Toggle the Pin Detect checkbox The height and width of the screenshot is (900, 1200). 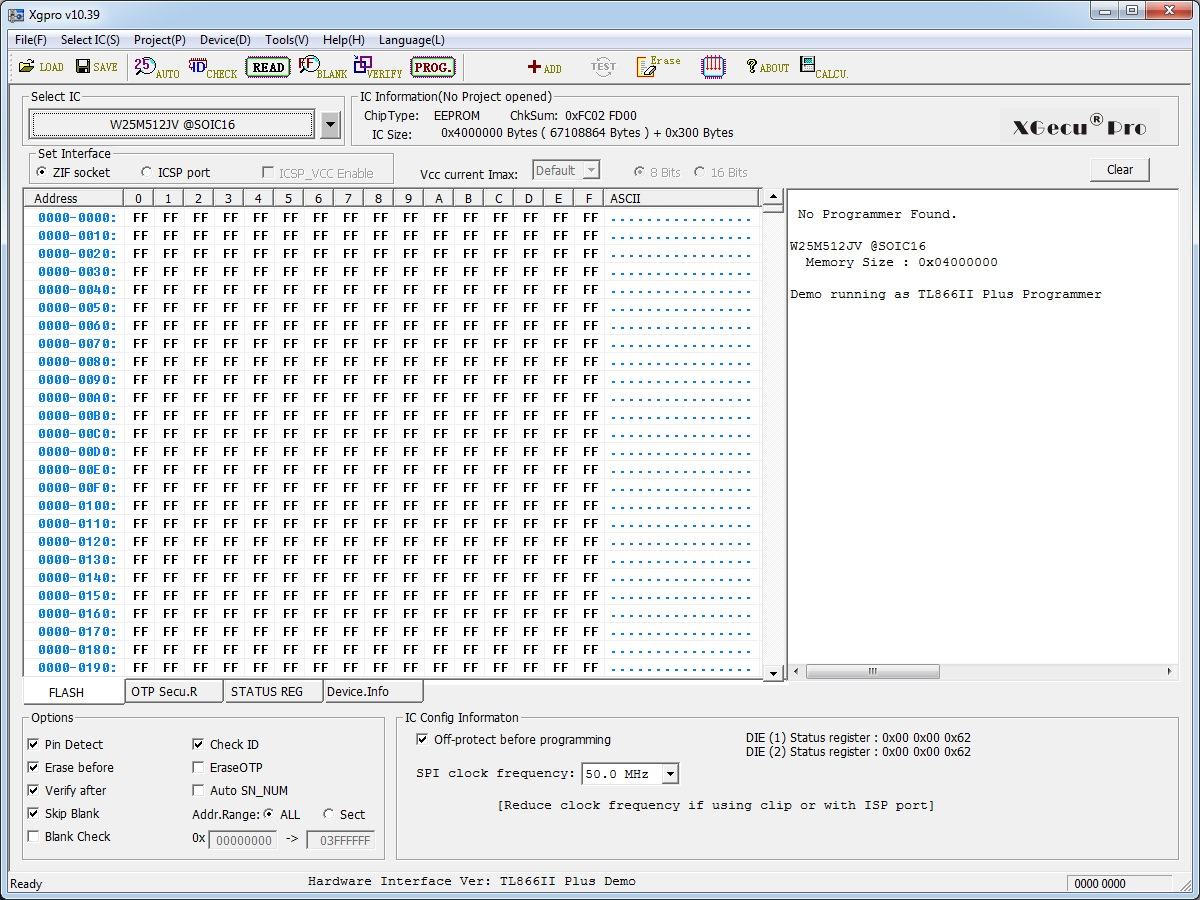(34, 745)
